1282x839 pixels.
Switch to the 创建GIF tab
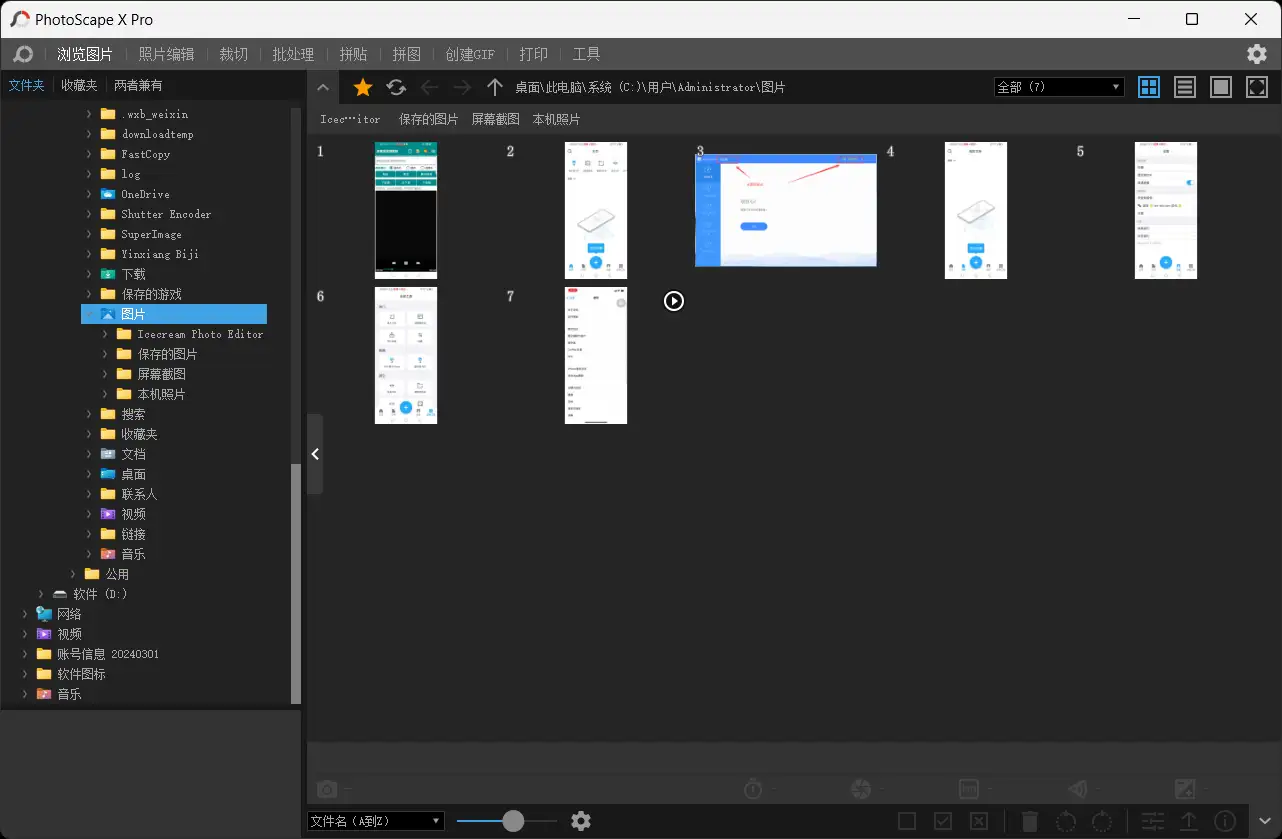click(x=470, y=54)
